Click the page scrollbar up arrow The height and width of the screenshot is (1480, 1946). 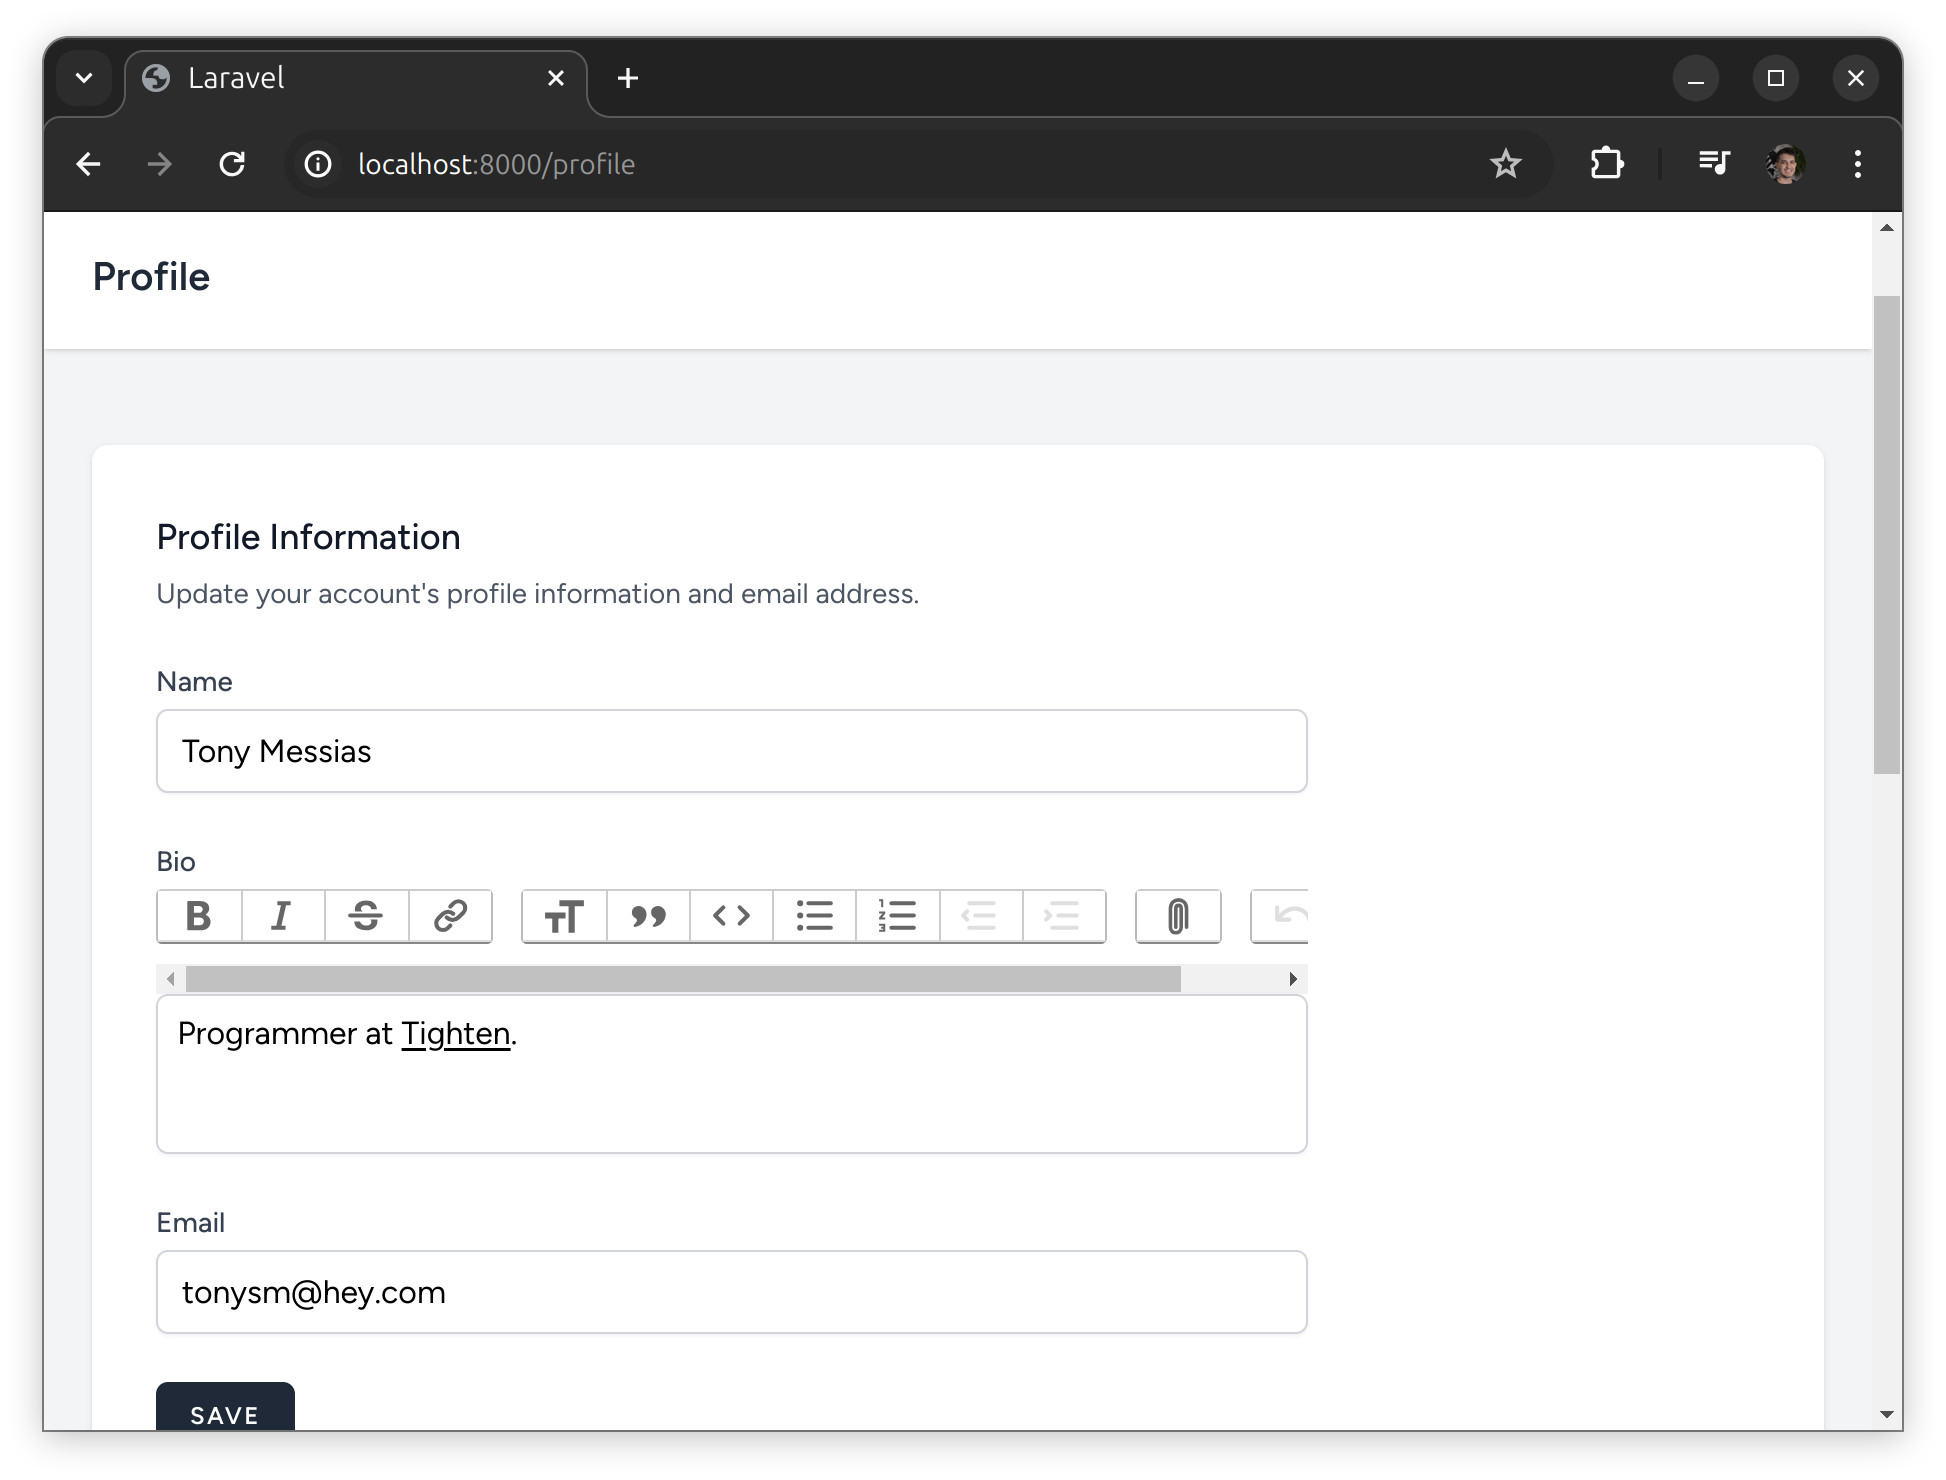tap(1886, 228)
